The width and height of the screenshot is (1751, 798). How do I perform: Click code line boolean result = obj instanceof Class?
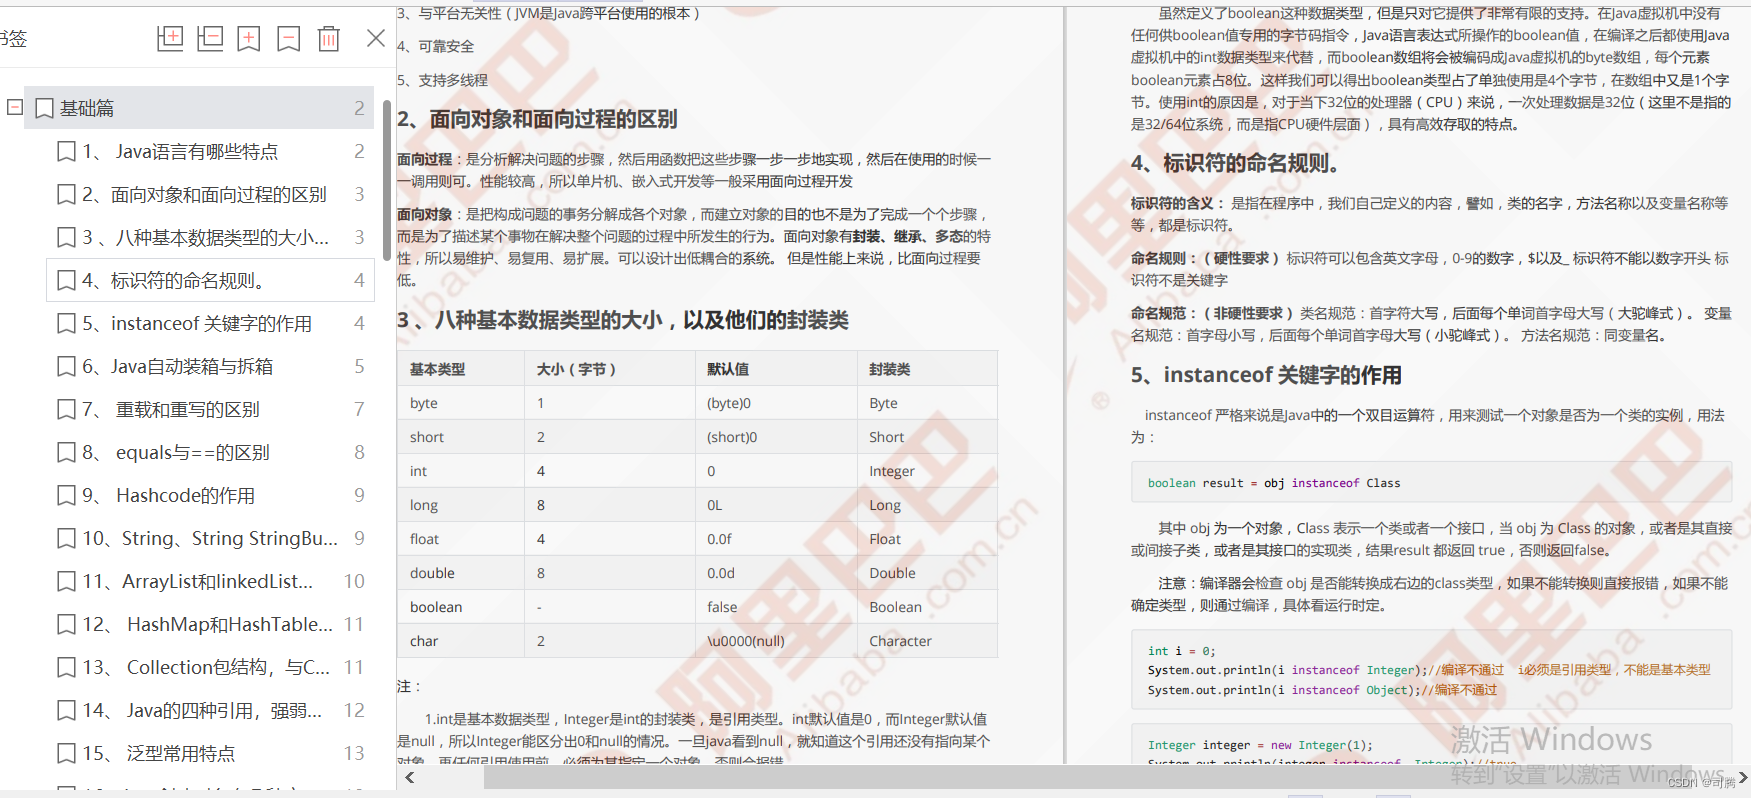pos(1274,483)
